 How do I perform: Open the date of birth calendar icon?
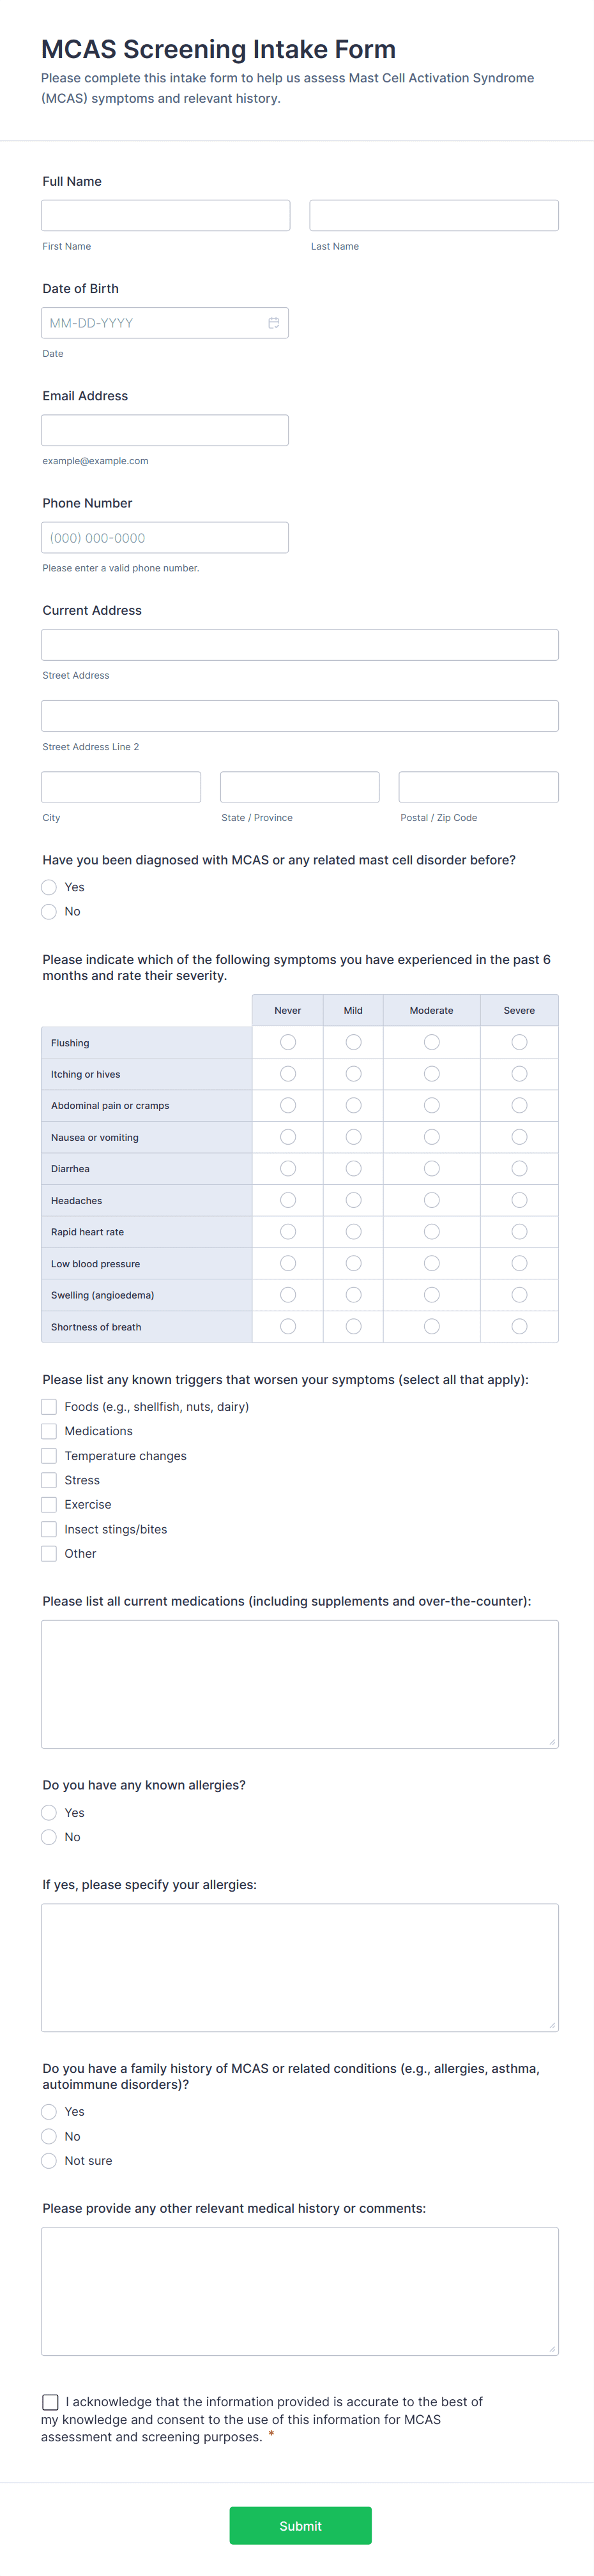[x=273, y=323]
